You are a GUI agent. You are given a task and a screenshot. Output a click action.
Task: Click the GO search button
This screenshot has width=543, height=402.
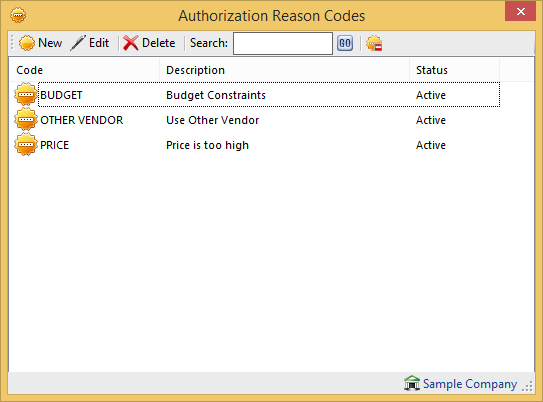click(x=345, y=43)
